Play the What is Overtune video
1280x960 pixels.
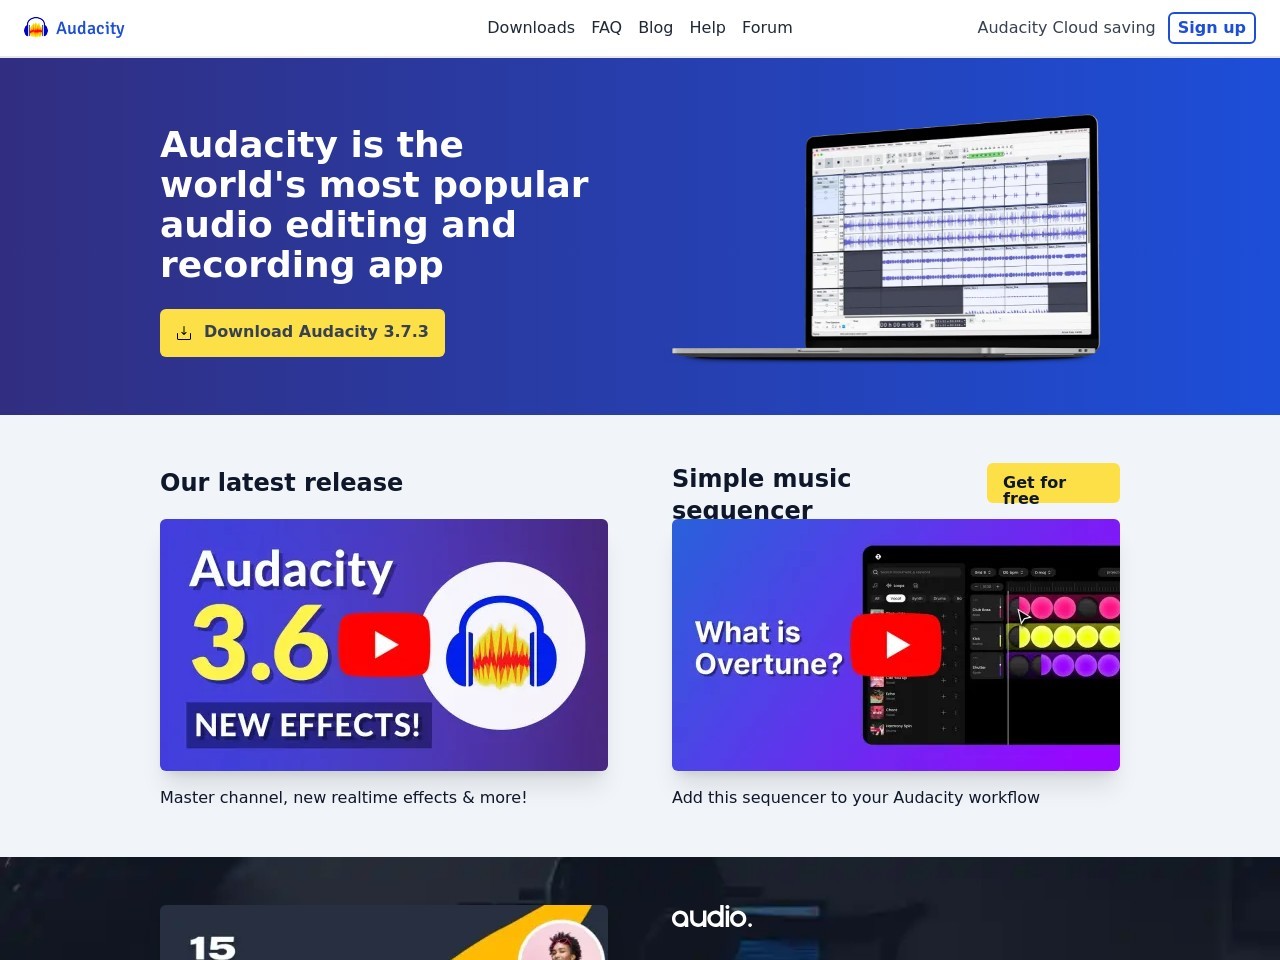click(x=896, y=645)
